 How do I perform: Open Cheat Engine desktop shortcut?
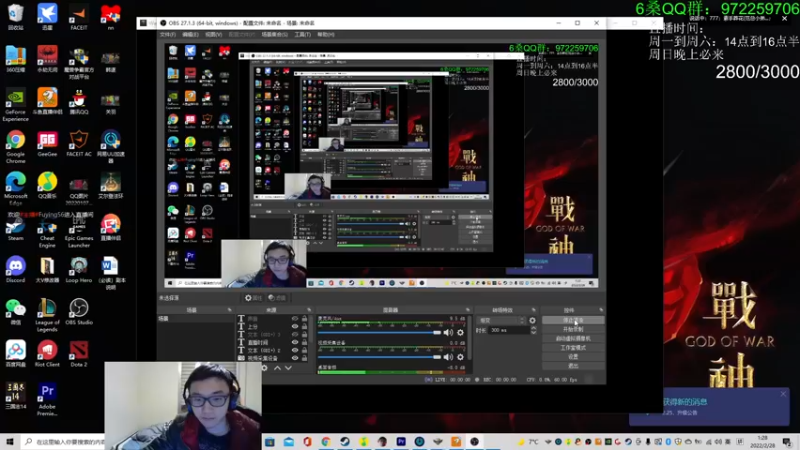[47, 232]
